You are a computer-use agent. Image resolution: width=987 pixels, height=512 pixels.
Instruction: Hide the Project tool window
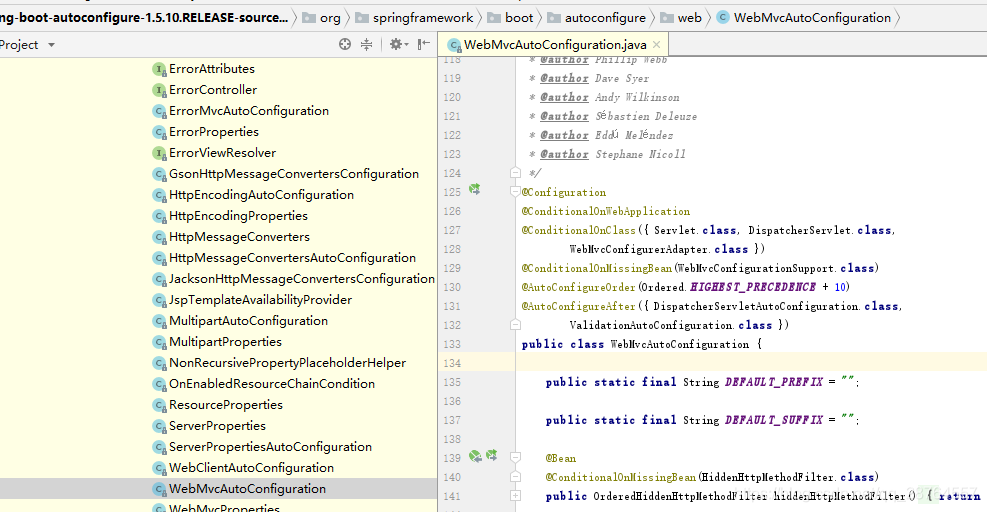point(424,43)
